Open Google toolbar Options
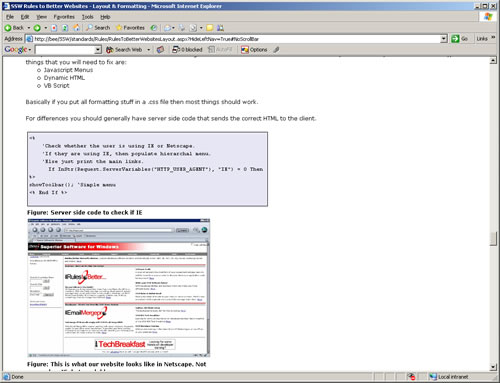Screen dimensions: 500x383 click(254, 50)
